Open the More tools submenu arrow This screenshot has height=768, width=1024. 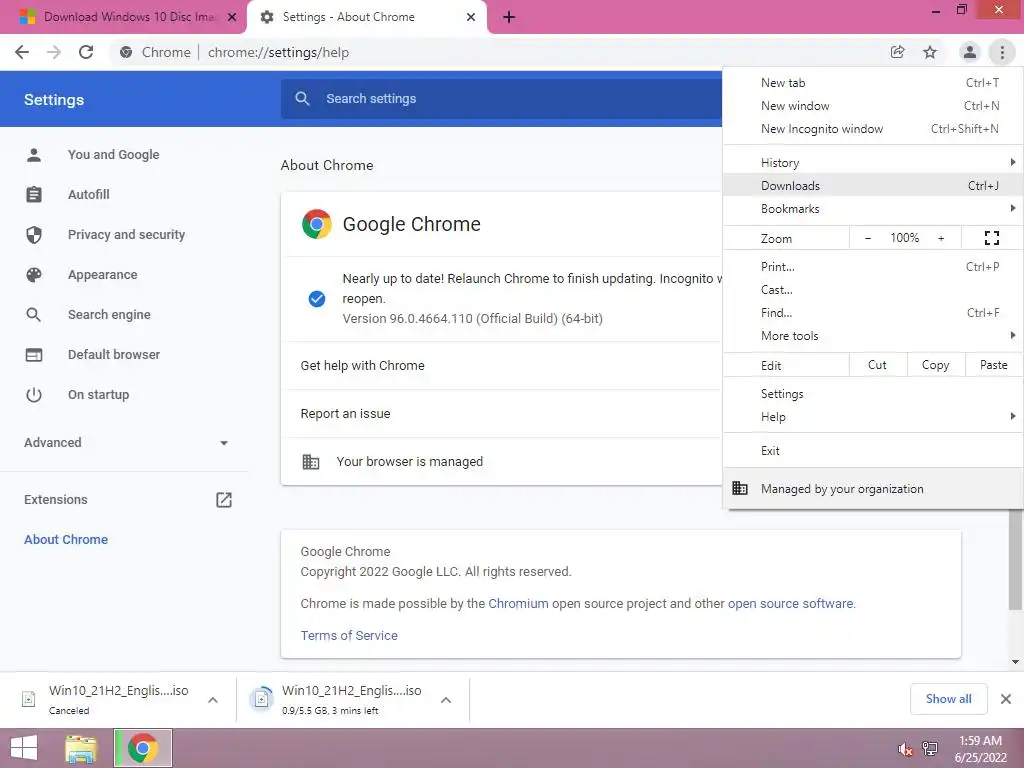click(1012, 335)
